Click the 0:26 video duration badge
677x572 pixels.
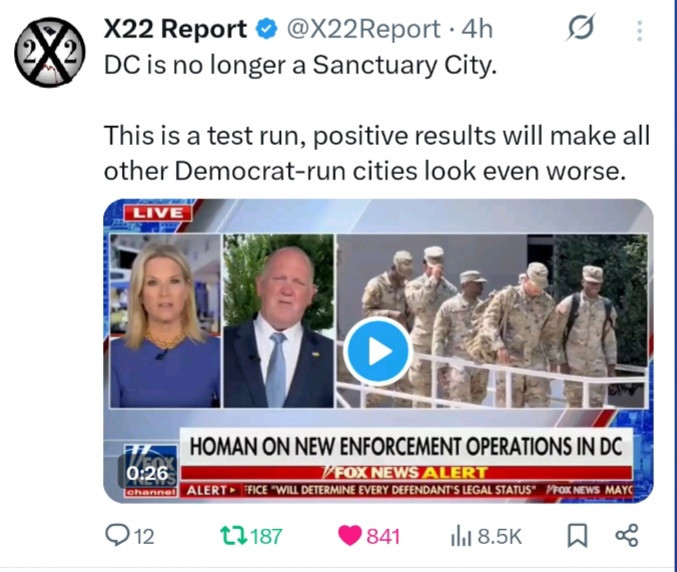coord(147,473)
